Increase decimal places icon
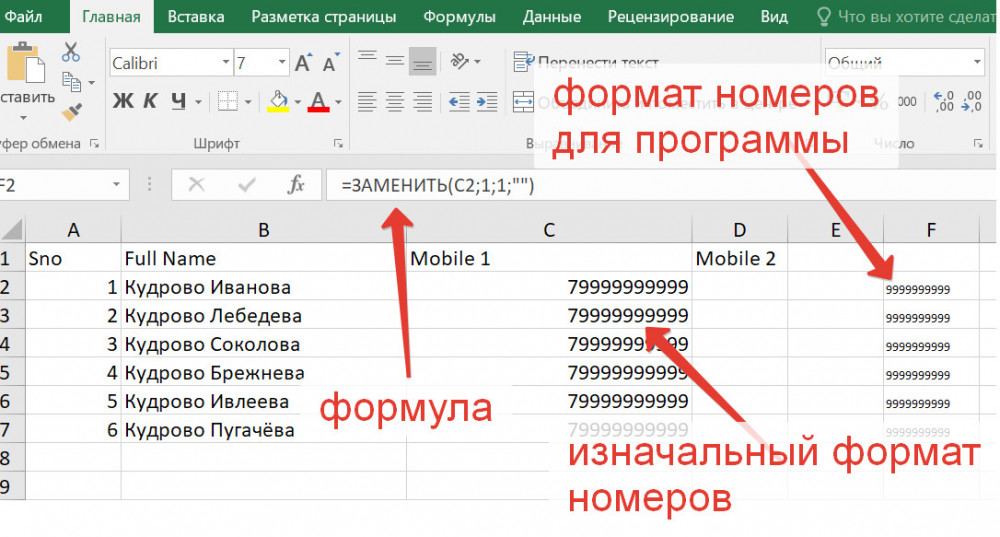Image resolution: width=1000 pixels, height=537 pixels. click(x=944, y=101)
